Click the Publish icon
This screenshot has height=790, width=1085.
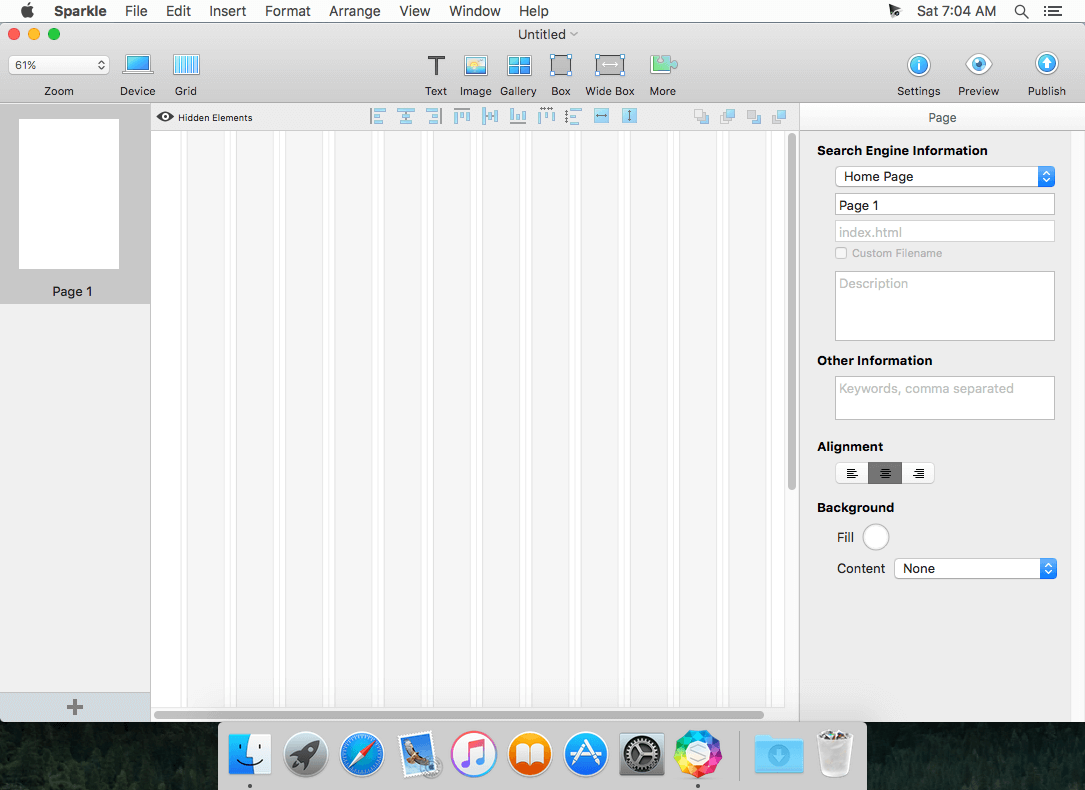(1046, 65)
